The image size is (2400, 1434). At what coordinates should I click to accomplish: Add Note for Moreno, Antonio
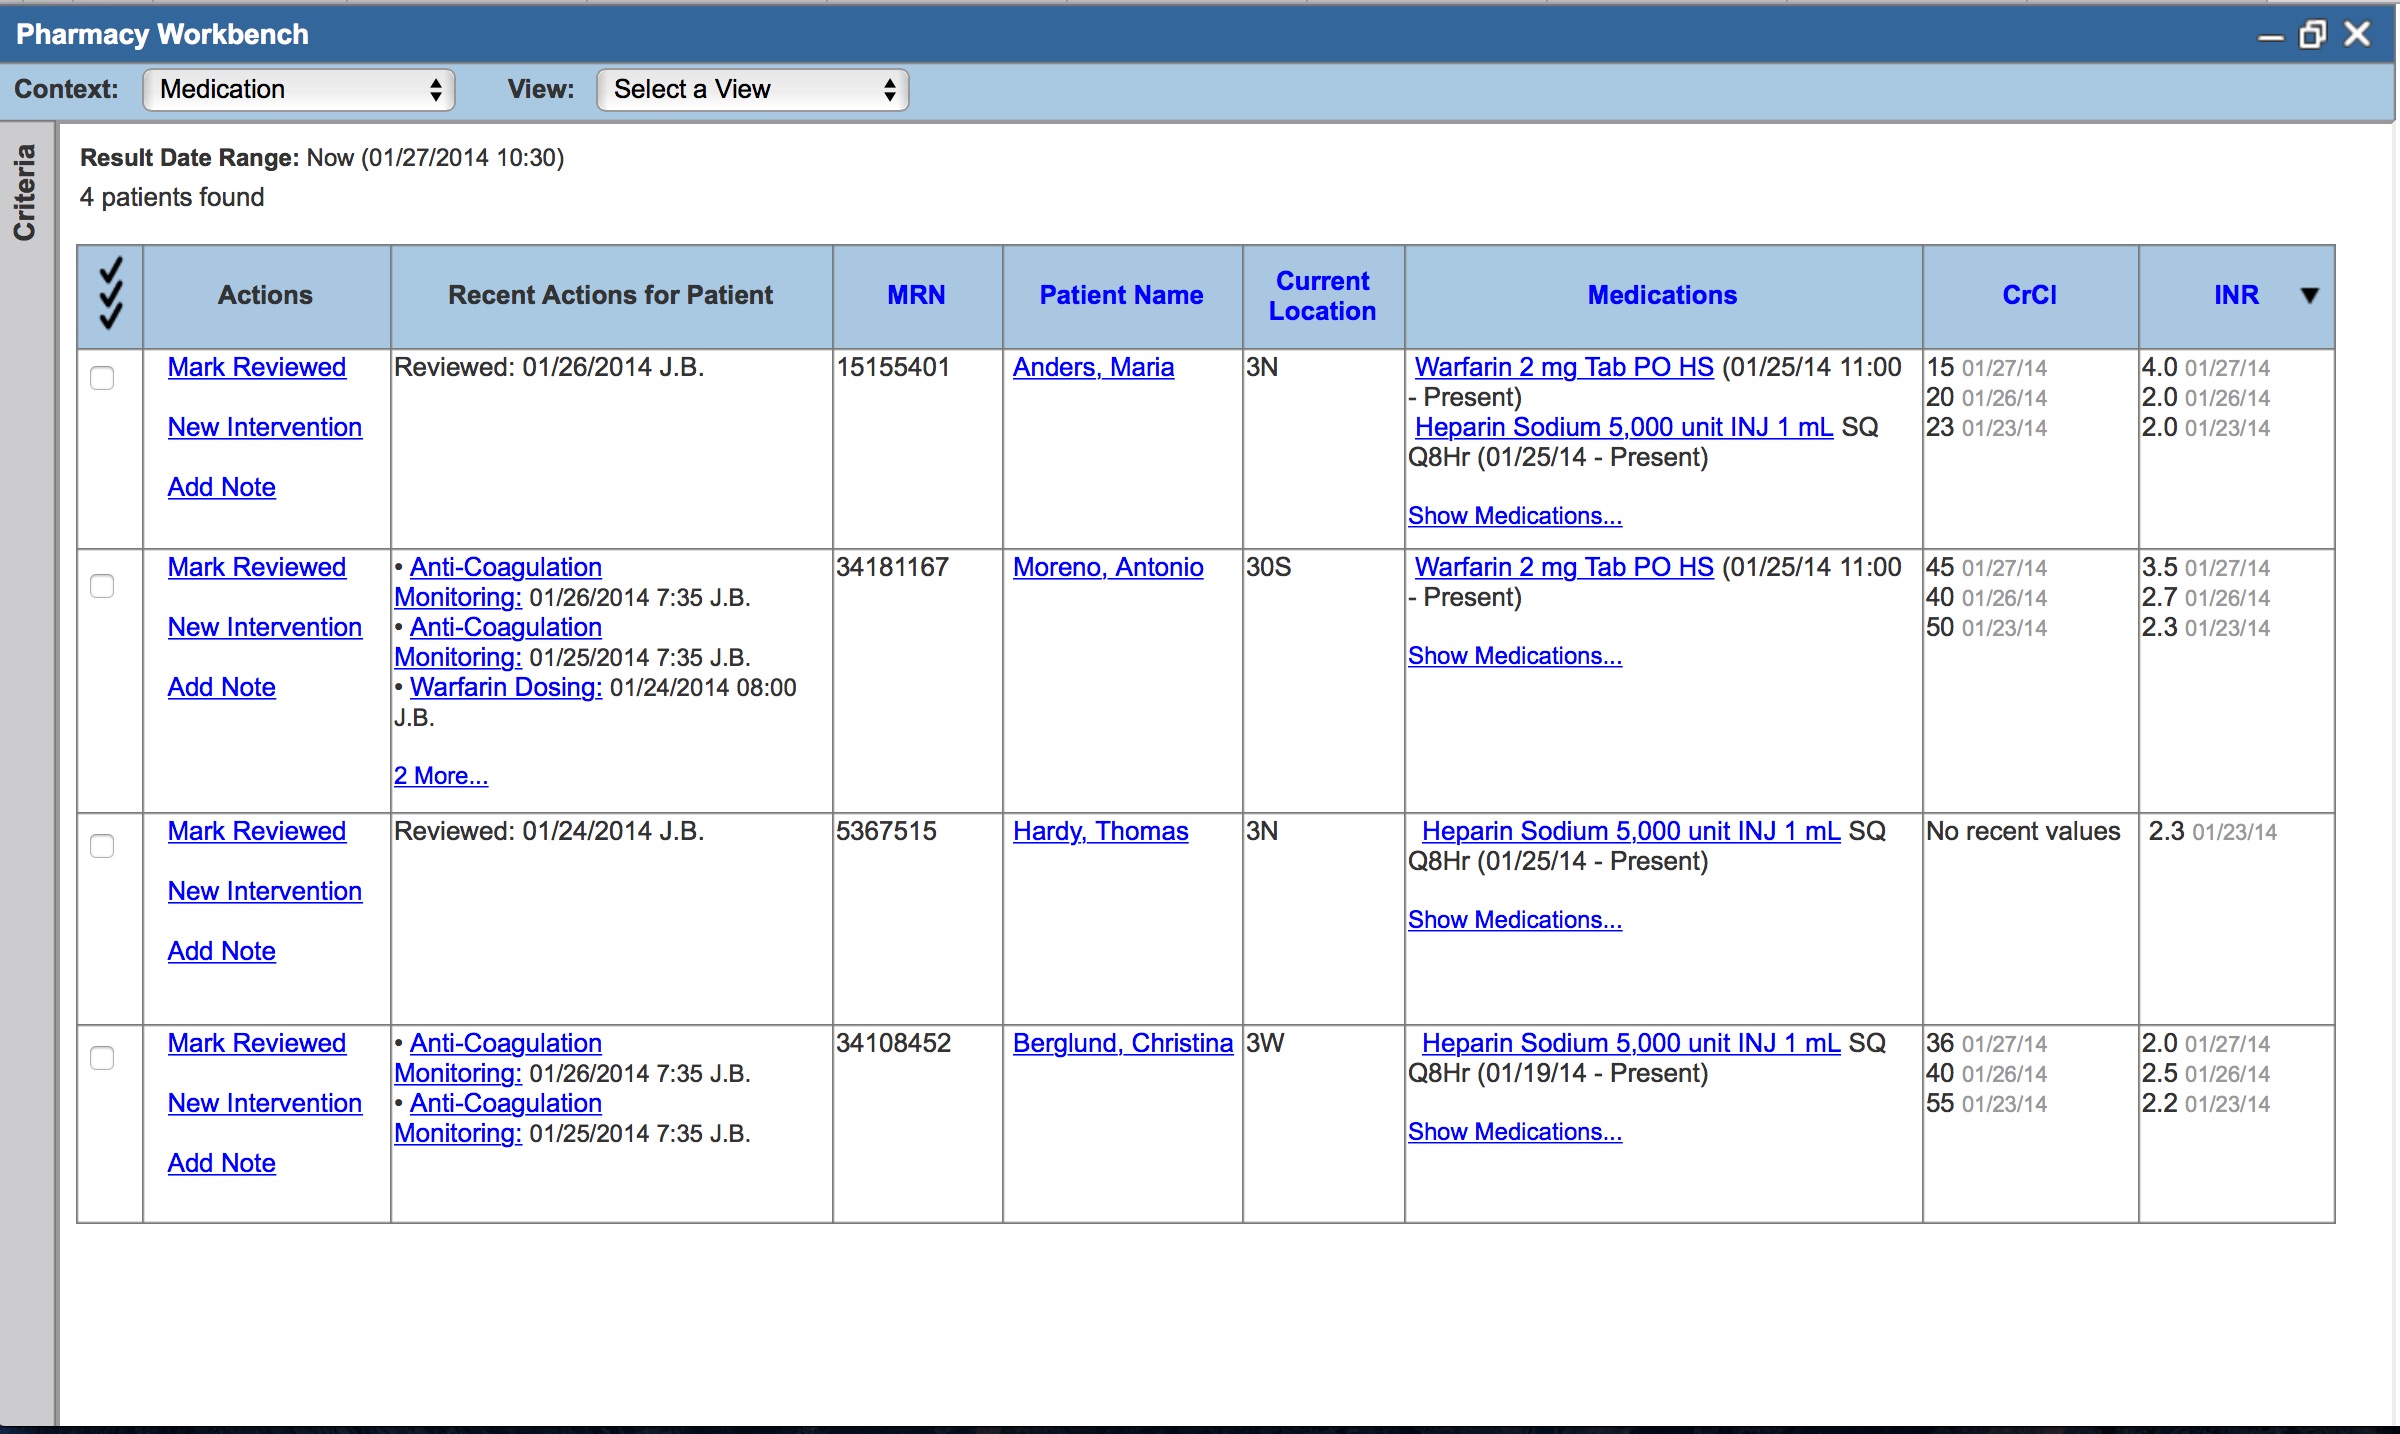(221, 688)
